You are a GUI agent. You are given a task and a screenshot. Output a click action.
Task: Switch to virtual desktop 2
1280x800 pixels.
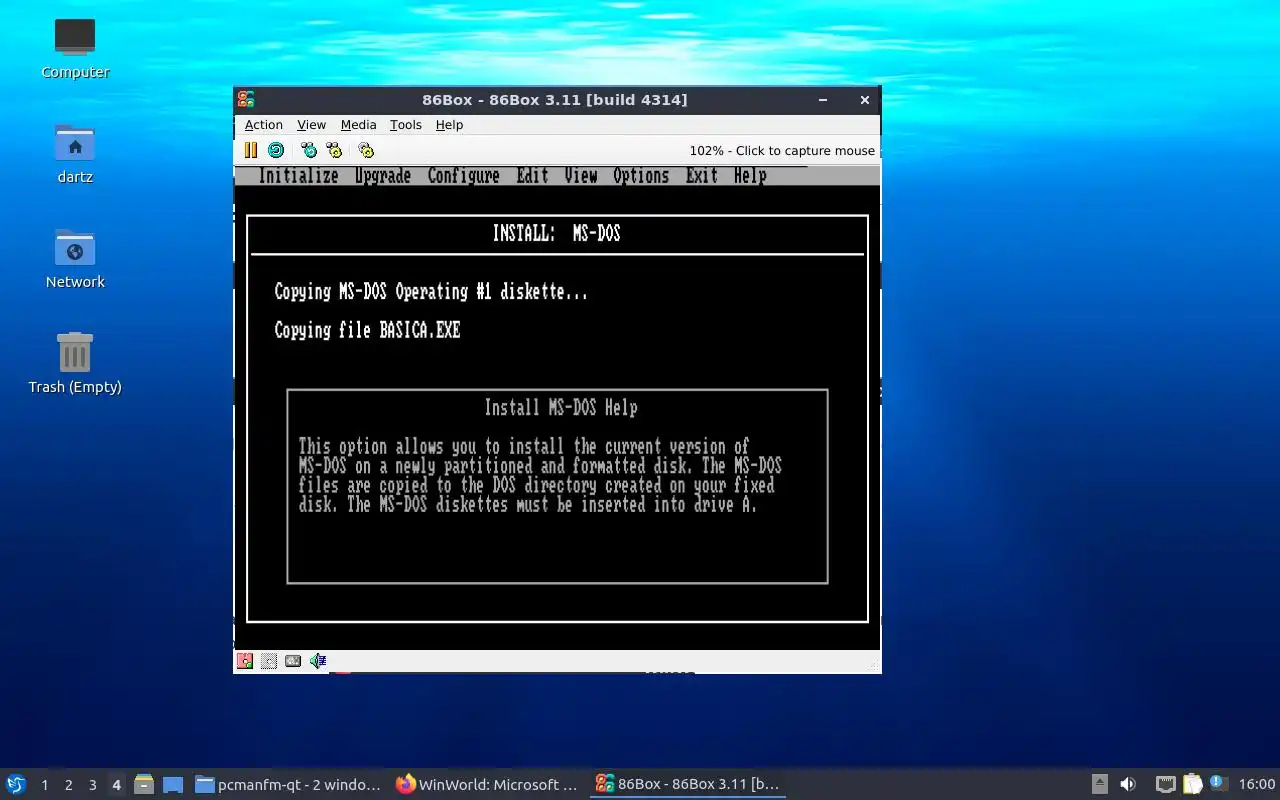pyautogui.click(x=69, y=785)
